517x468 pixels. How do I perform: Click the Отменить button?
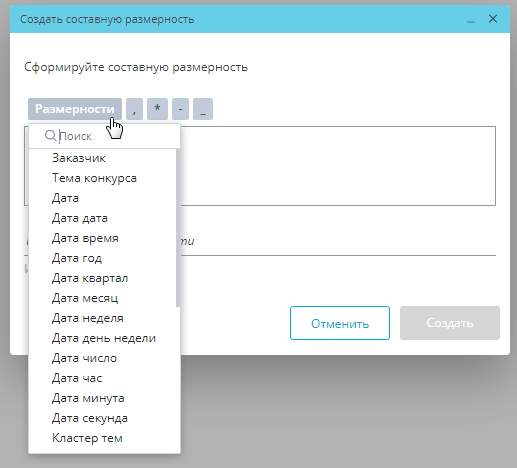(340, 323)
